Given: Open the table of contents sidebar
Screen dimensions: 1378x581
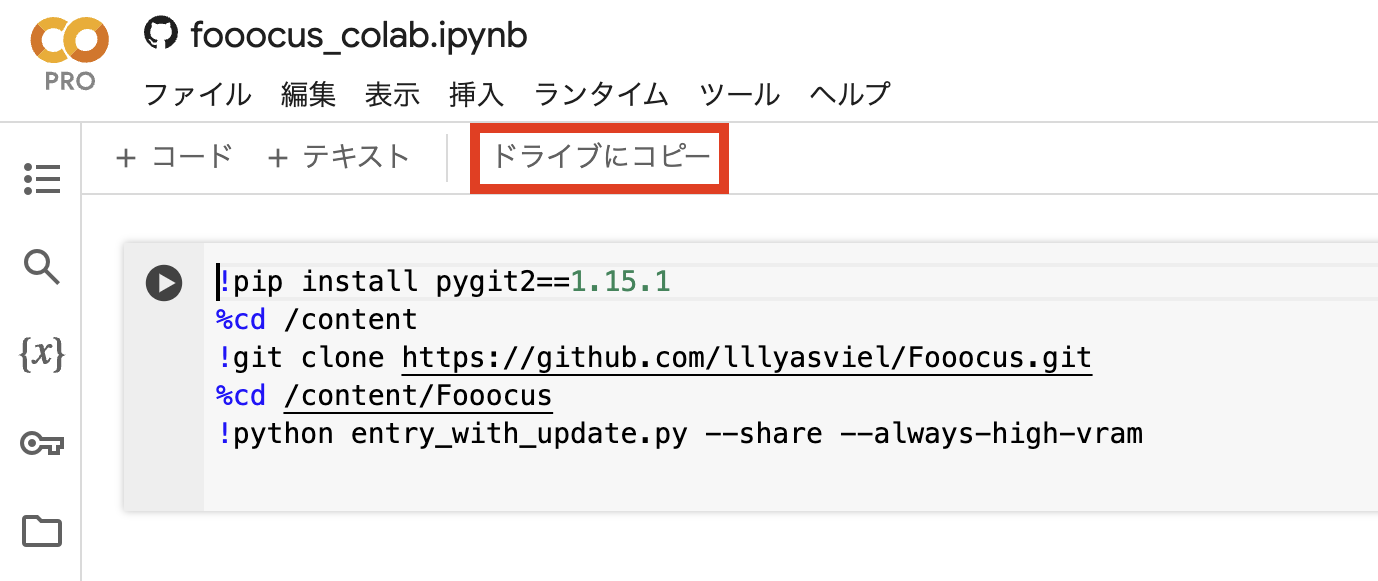Looking at the screenshot, I should tap(41, 179).
